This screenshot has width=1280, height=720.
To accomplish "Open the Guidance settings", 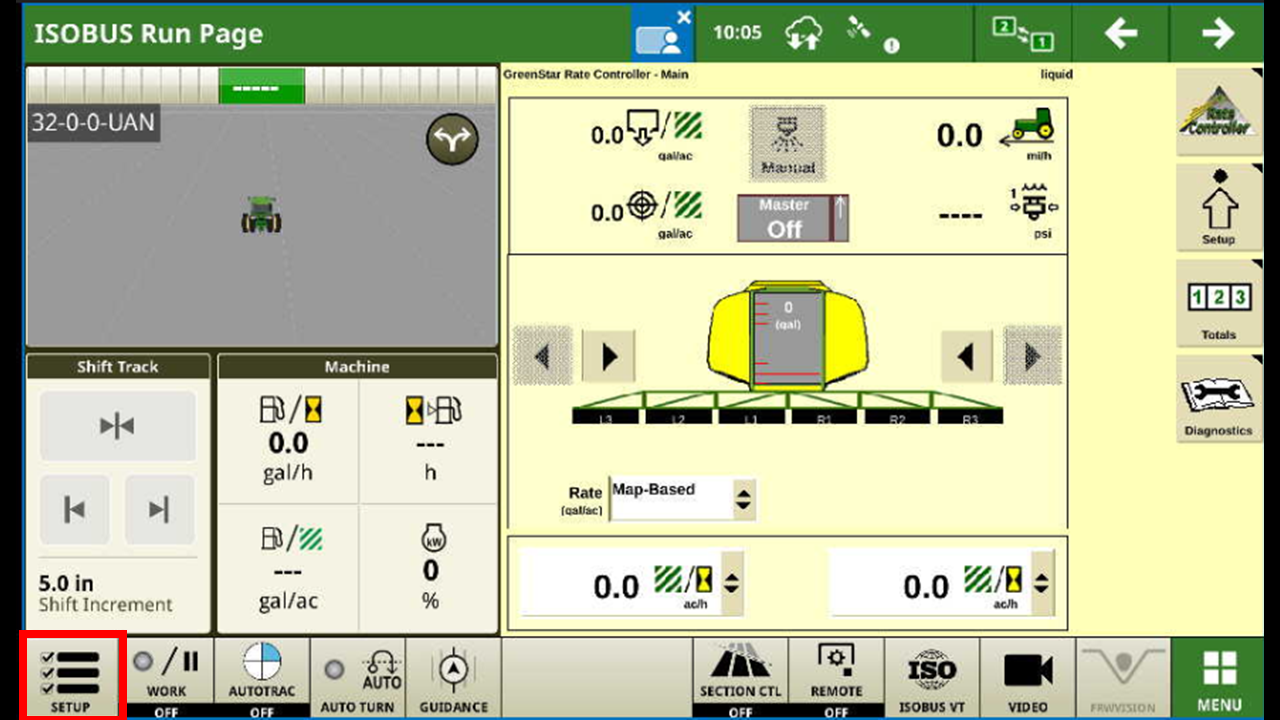I will [x=453, y=677].
